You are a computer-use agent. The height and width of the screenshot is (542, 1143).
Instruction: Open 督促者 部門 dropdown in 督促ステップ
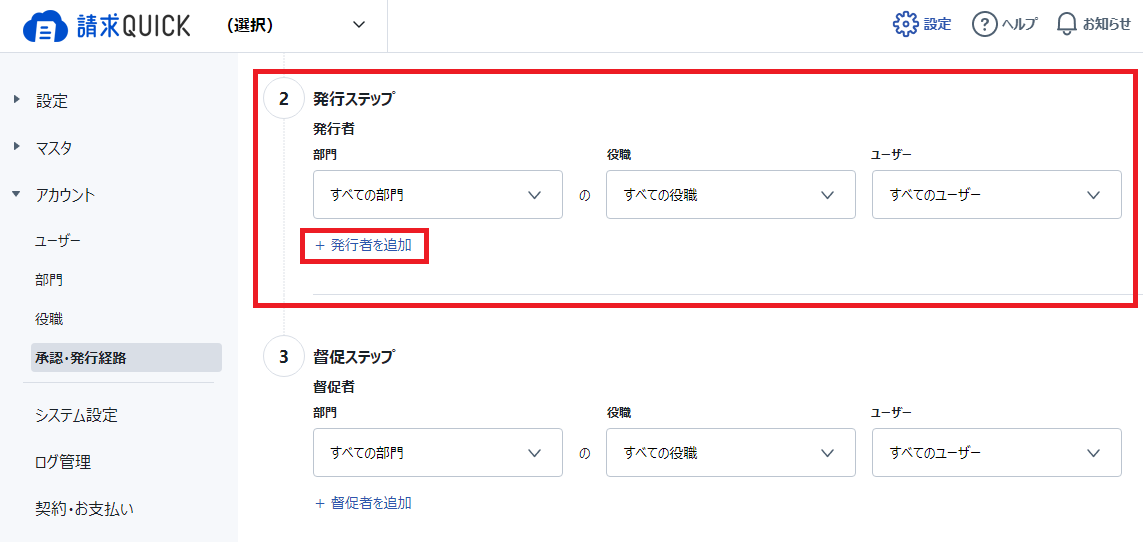click(437, 452)
